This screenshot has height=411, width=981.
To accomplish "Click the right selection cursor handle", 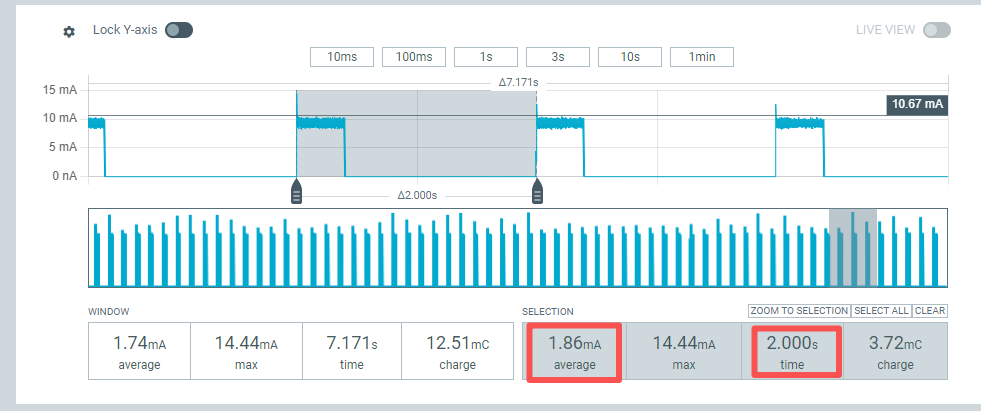I will 537,192.
